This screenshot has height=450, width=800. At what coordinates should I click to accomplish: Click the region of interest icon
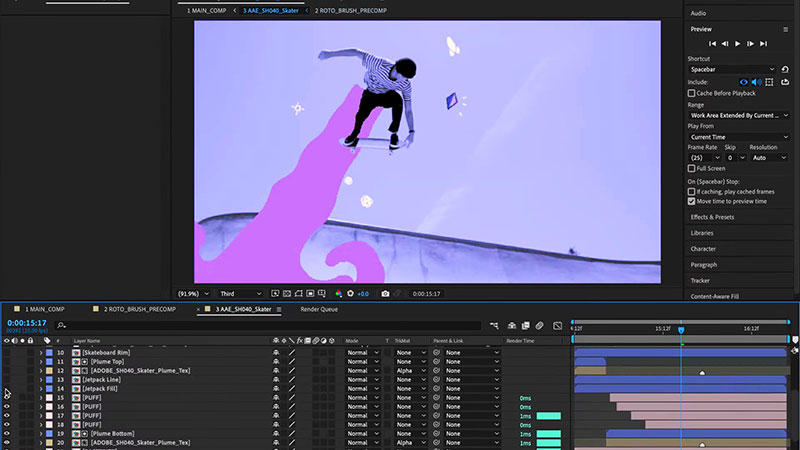(x=310, y=294)
